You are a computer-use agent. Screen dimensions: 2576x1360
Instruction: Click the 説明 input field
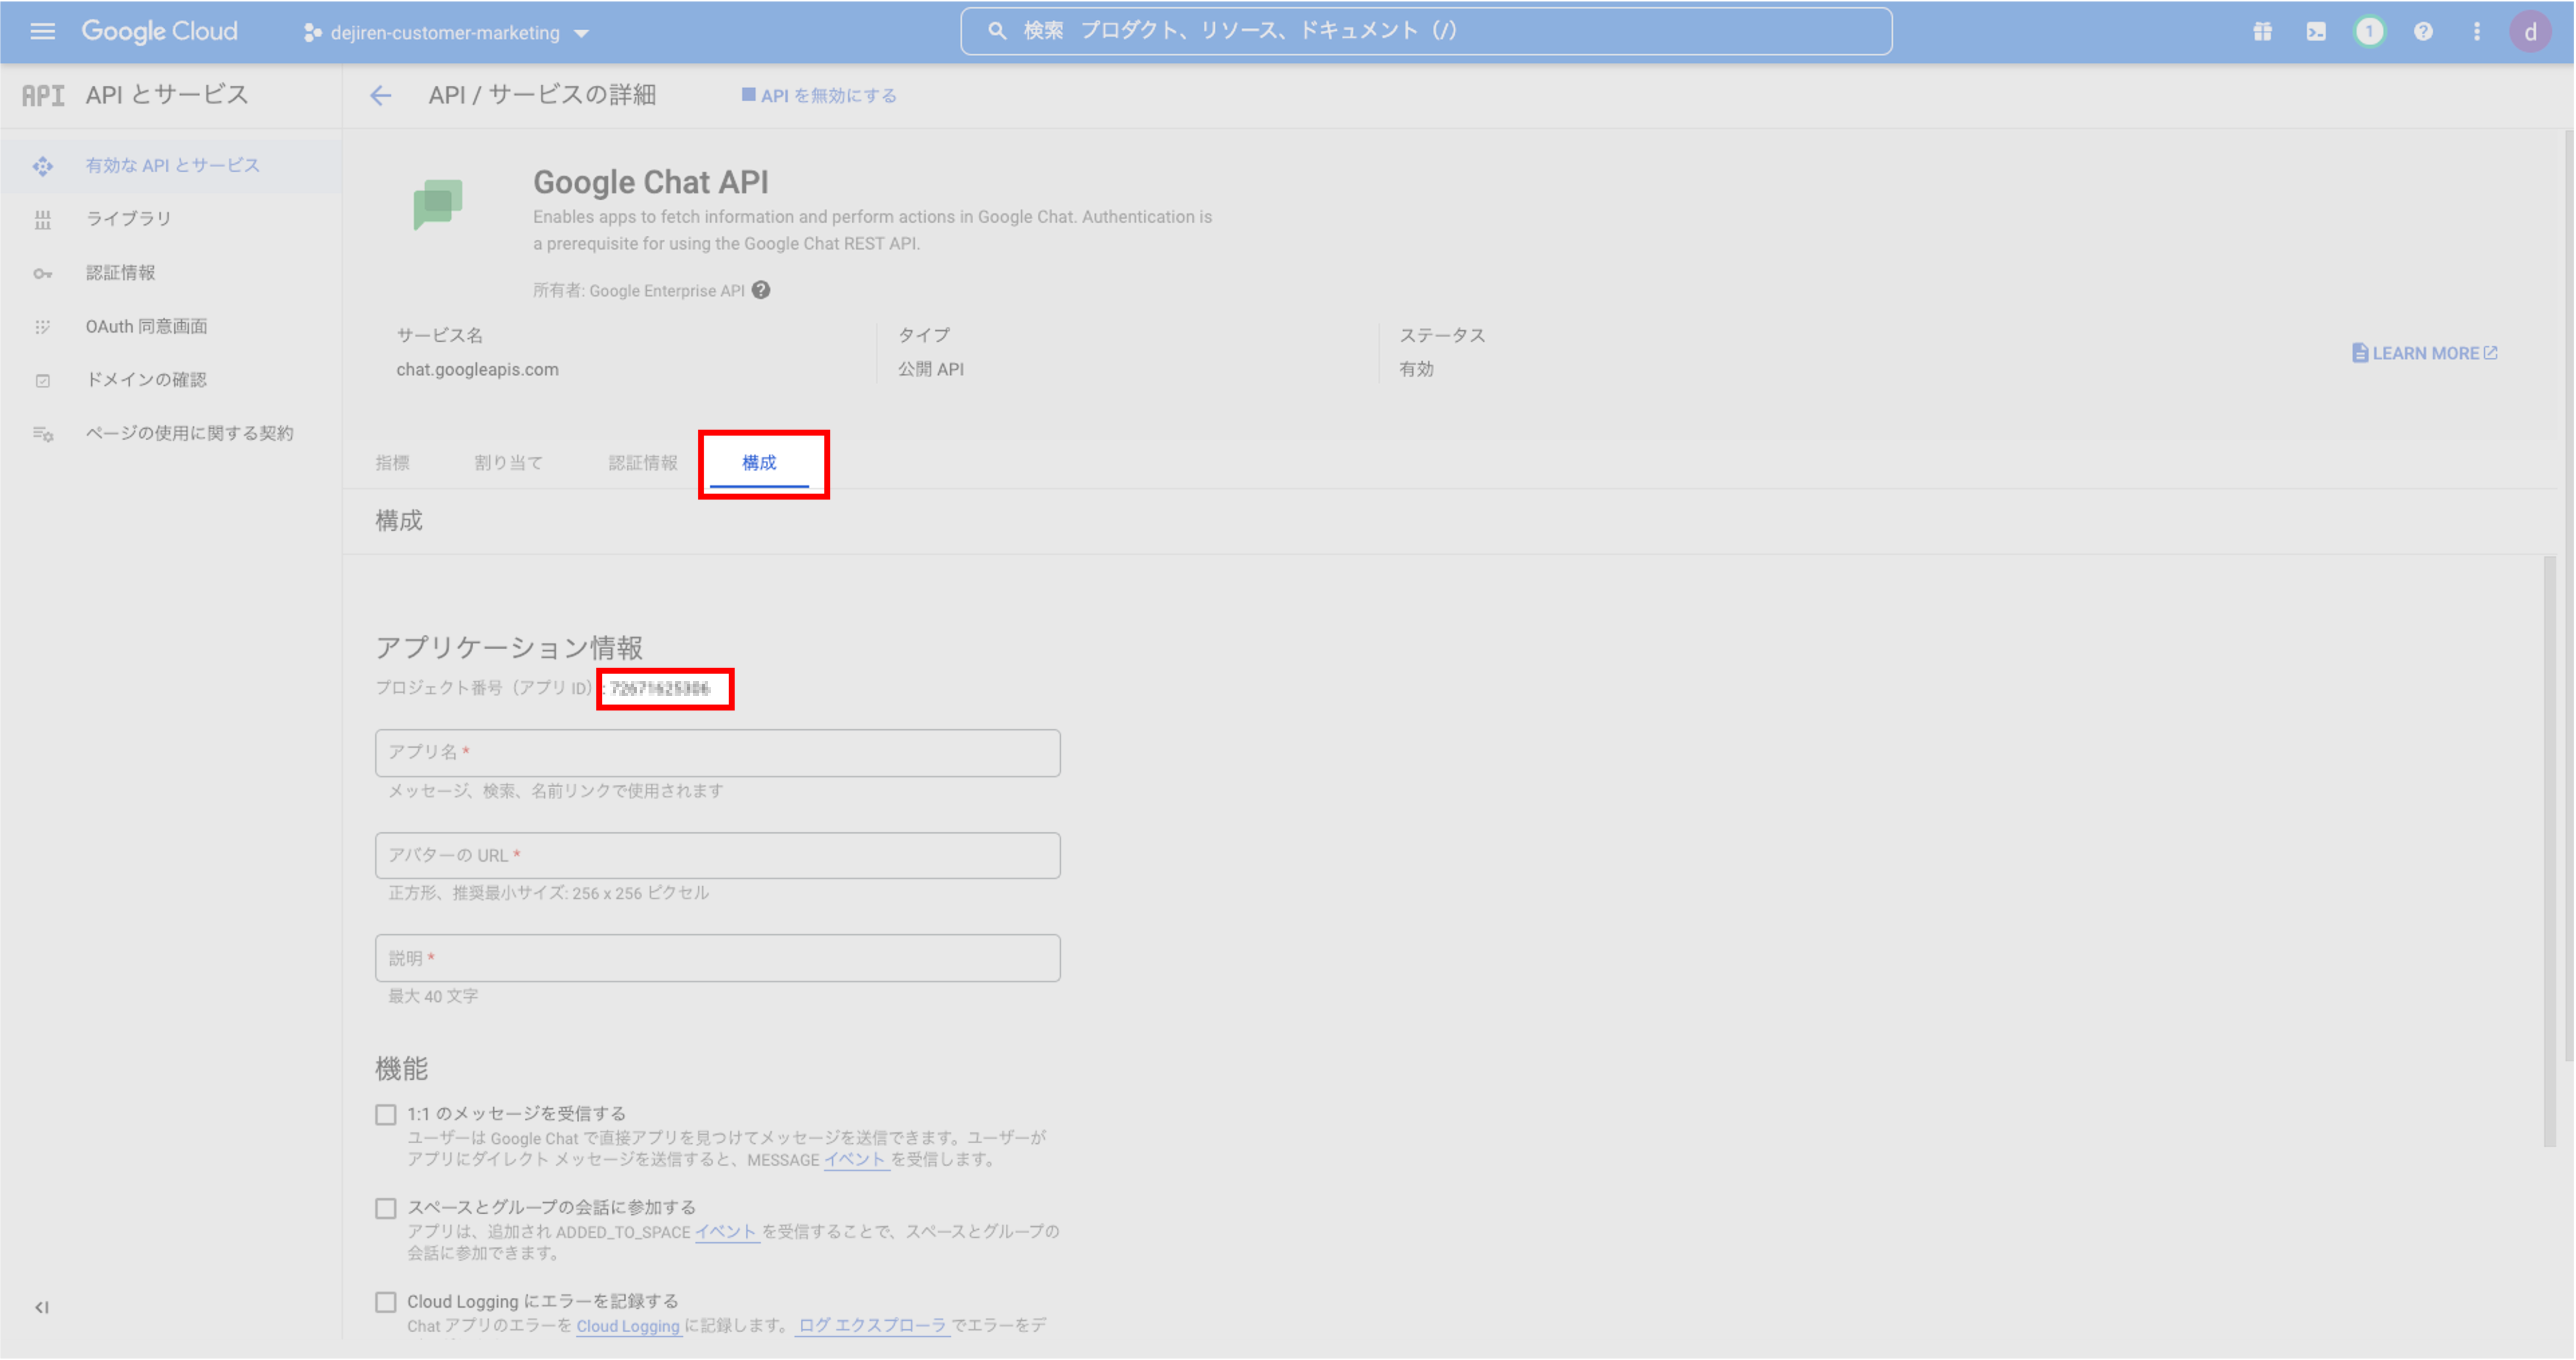717,958
